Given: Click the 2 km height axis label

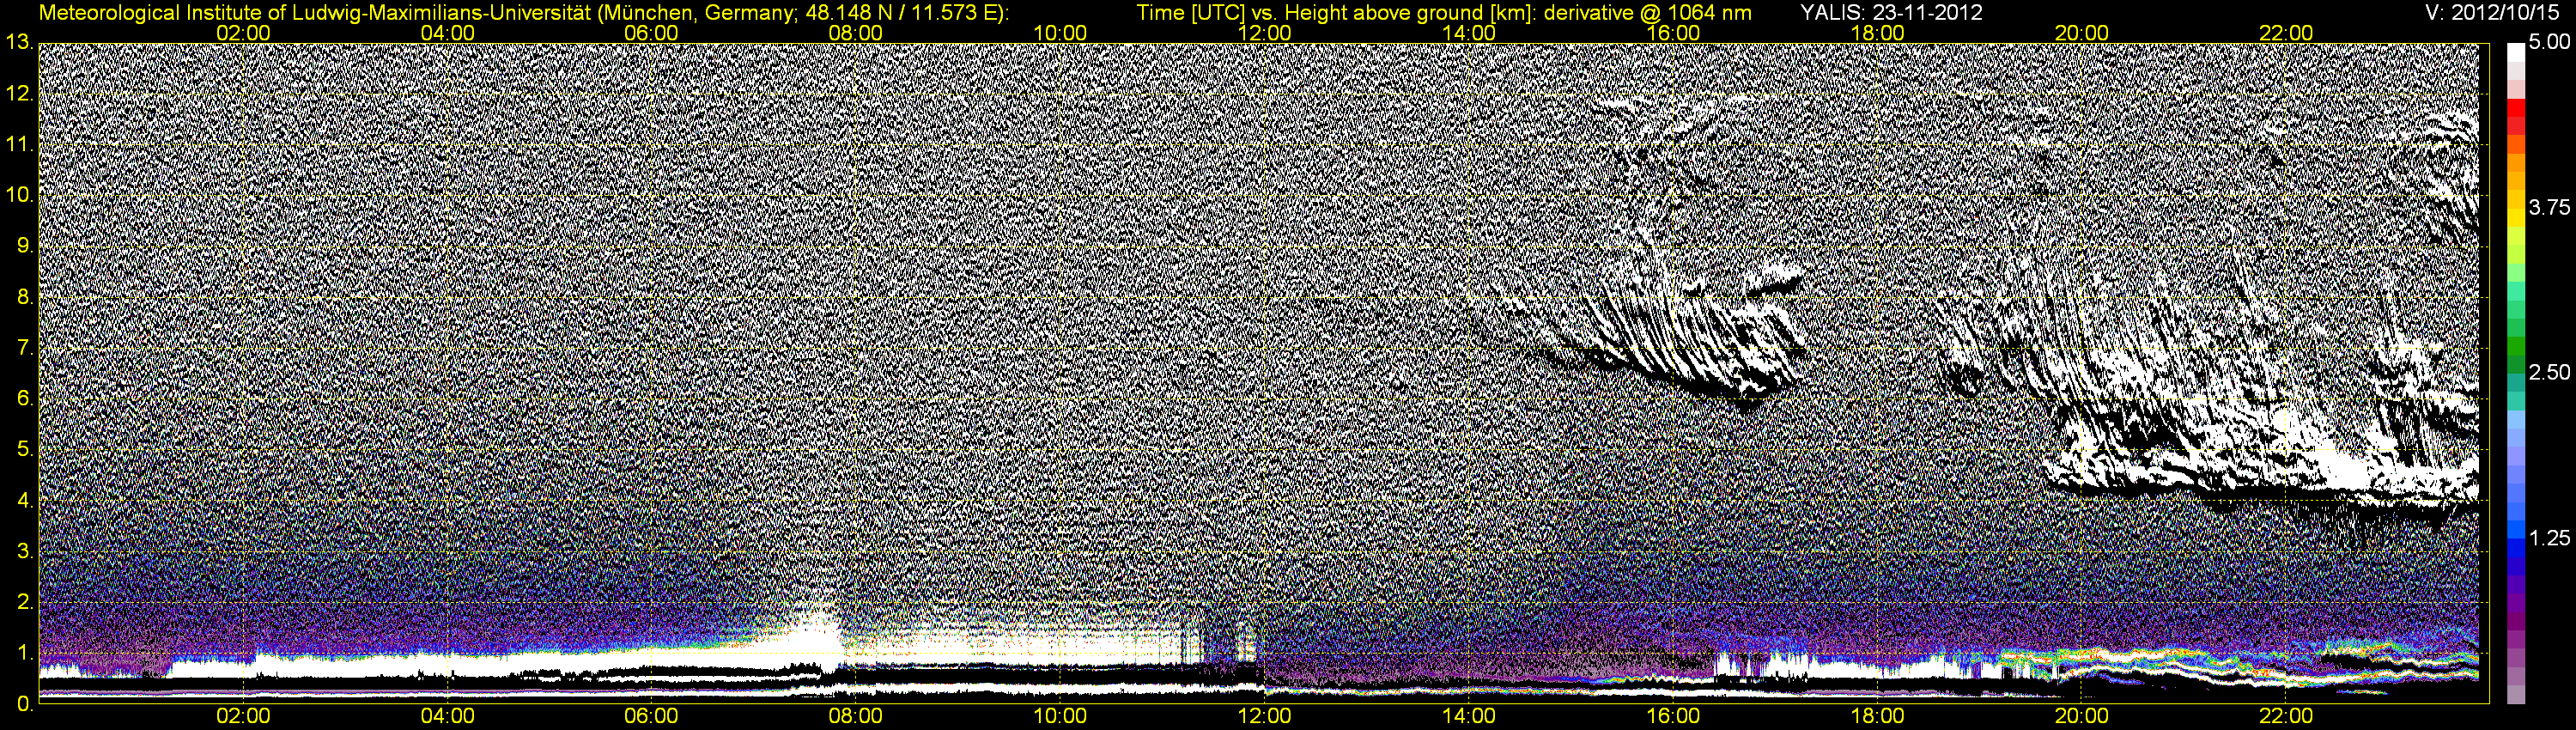Looking at the screenshot, I should pos(25,602).
